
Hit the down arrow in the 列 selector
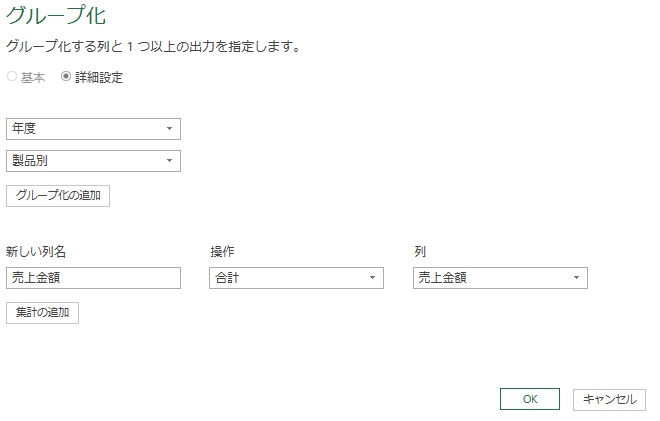point(576,278)
